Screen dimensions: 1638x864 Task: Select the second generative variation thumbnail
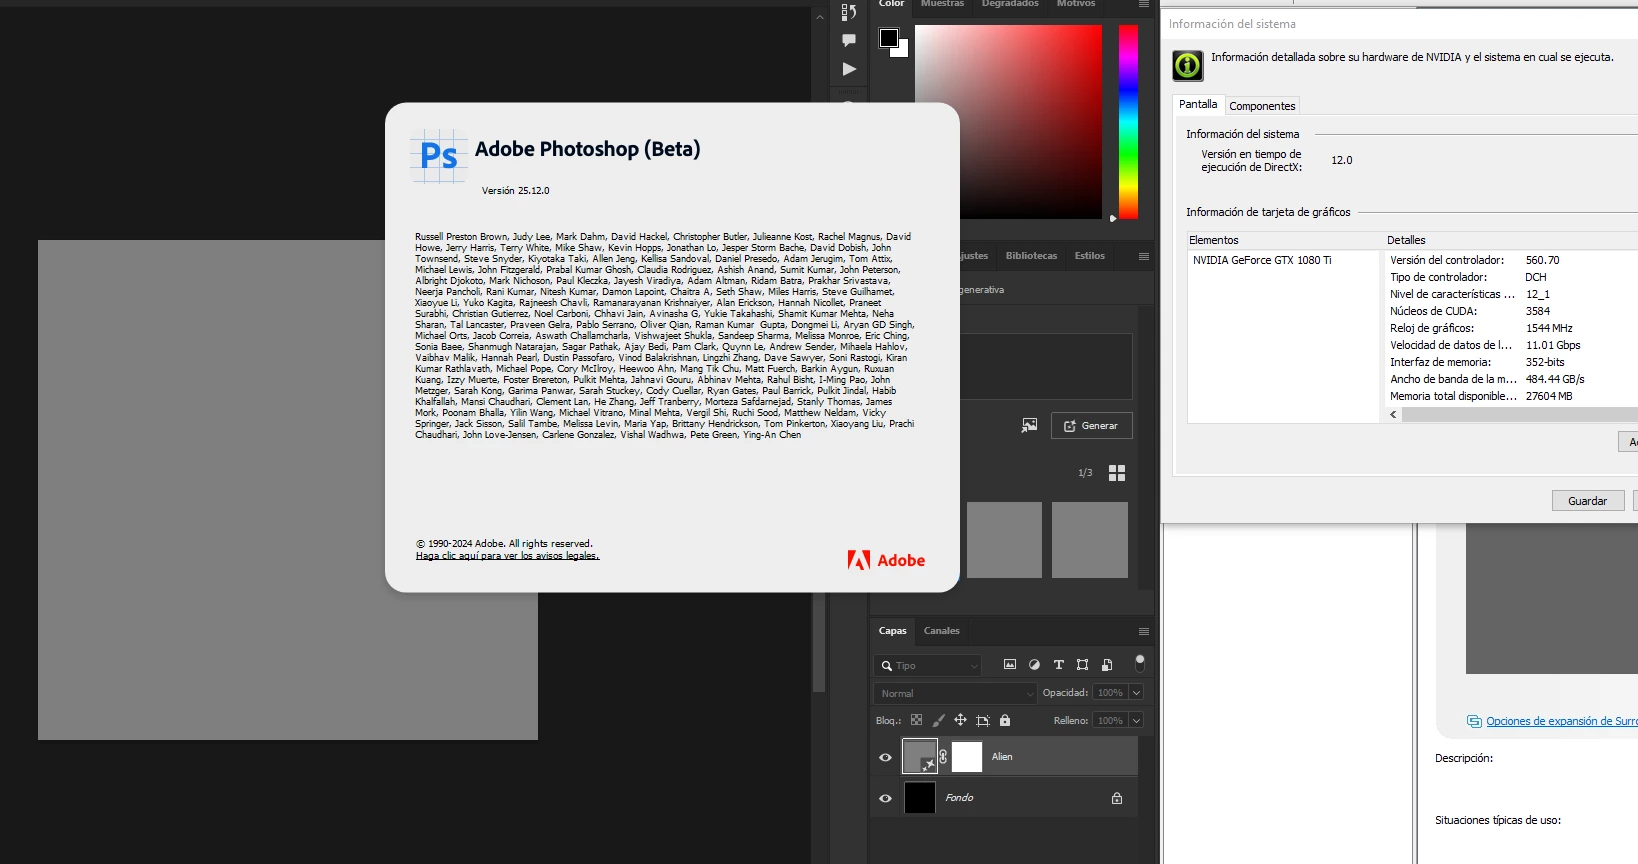click(1090, 540)
